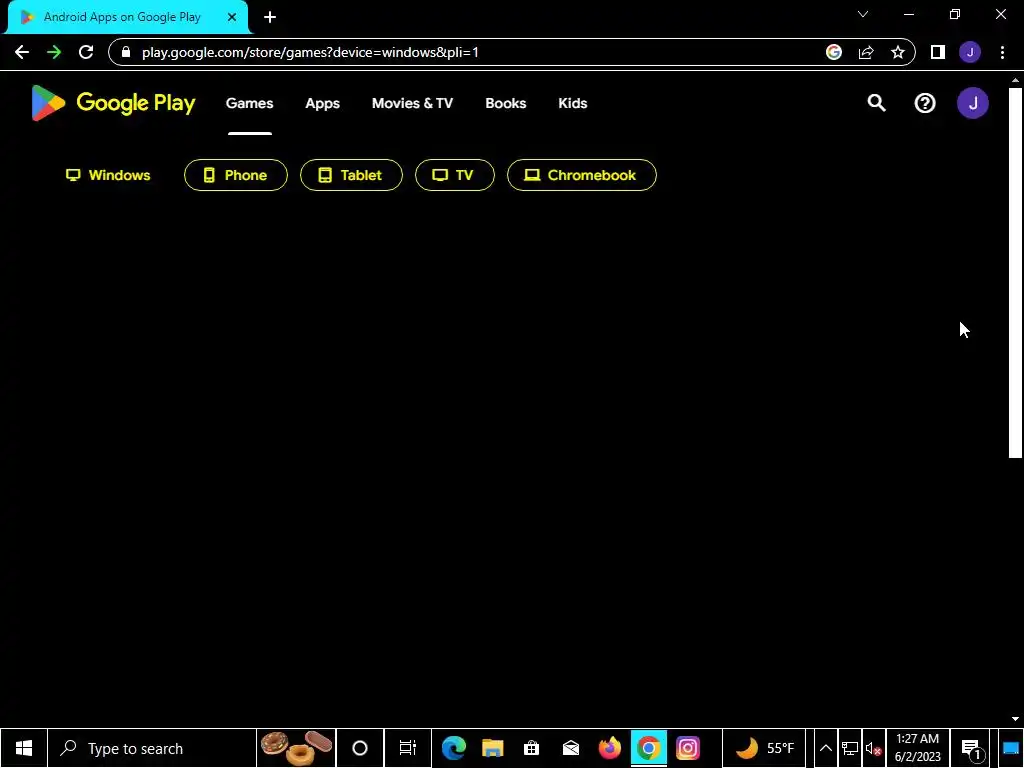
Task: Open the Windows Start menu
Action: click(24, 748)
